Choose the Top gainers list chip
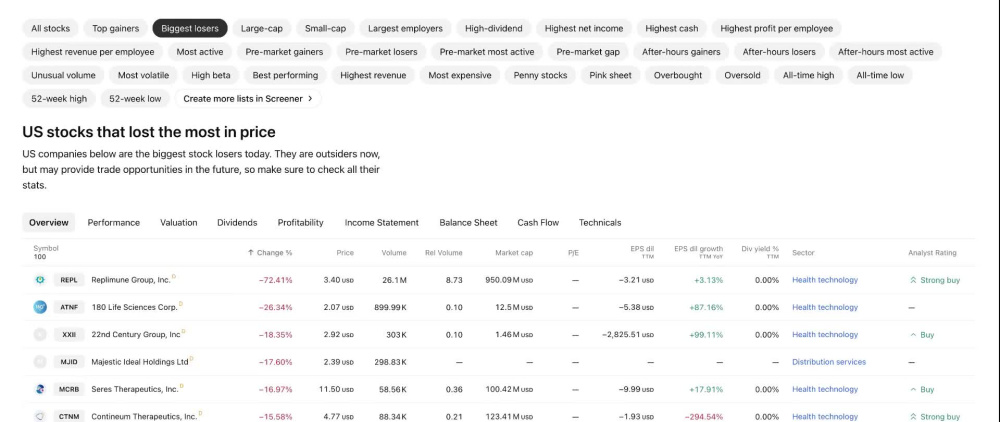Image resolution: width=1000 pixels, height=422 pixels. tap(115, 28)
